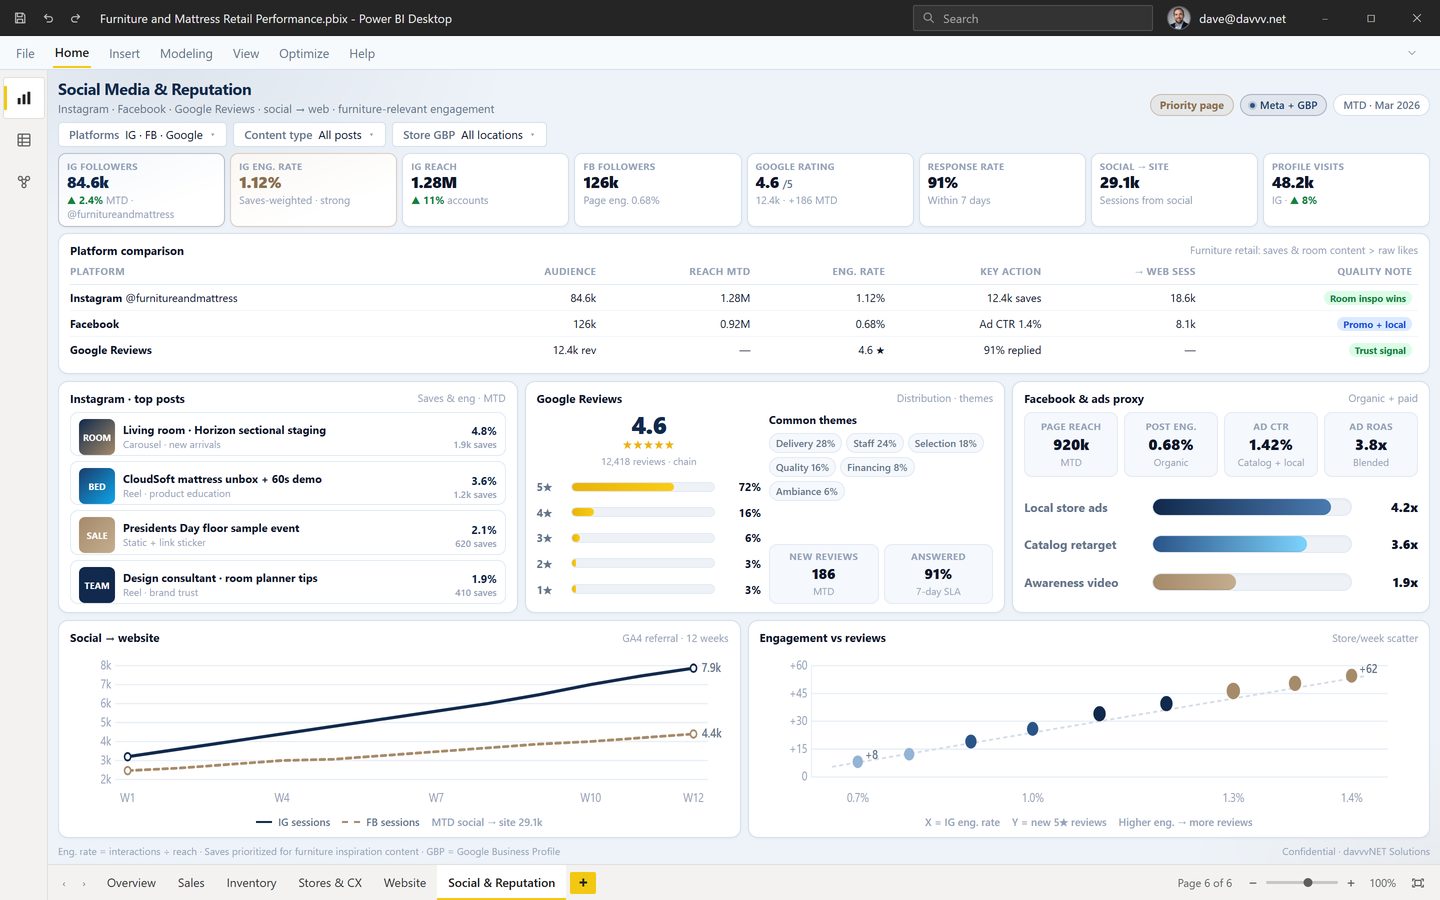The image size is (1440, 900).
Task: Open the Content type dropdown
Action: coord(309,135)
